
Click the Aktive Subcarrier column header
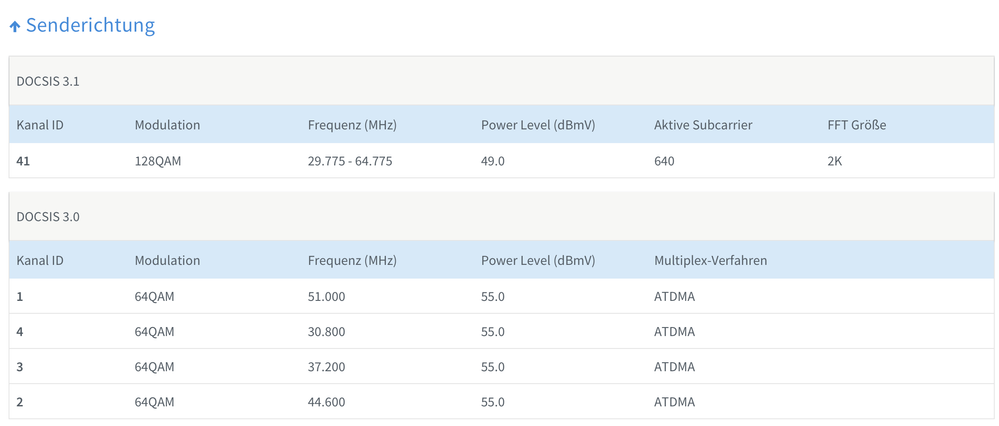(x=703, y=125)
